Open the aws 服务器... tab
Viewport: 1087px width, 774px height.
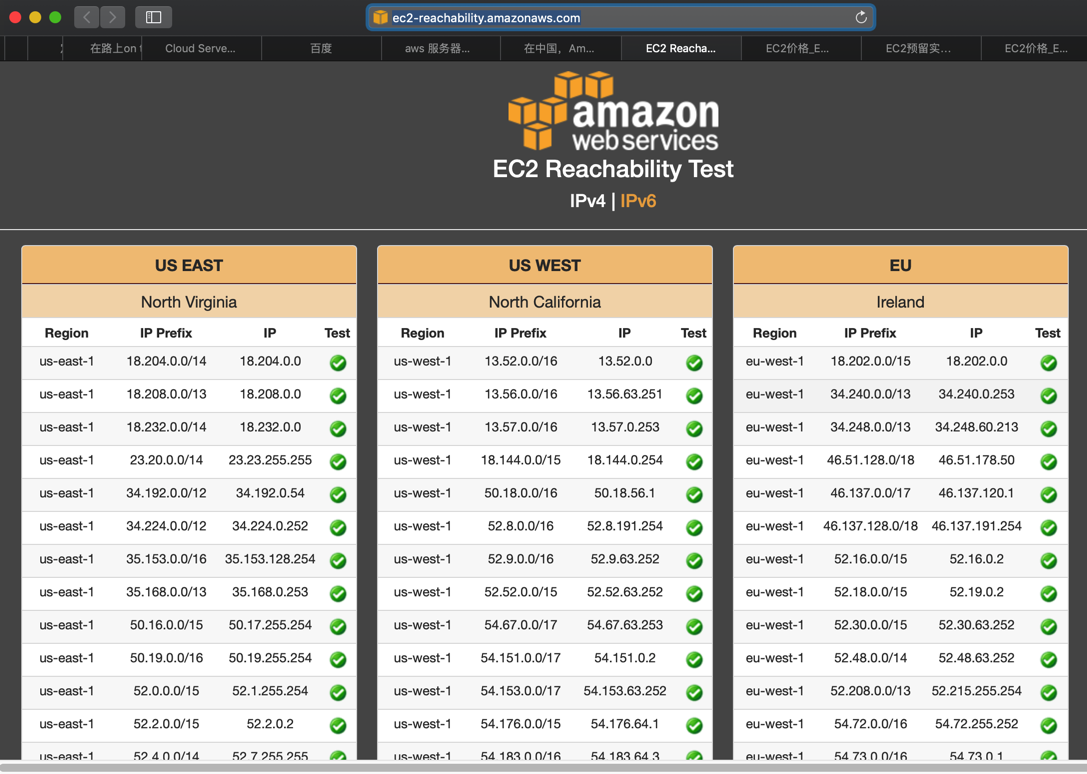click(441, 49)
